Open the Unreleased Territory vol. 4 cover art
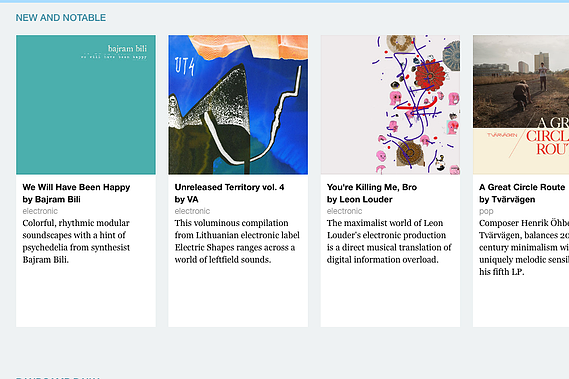The height and width of the screenshot is (379, 569). pos(238,105)
